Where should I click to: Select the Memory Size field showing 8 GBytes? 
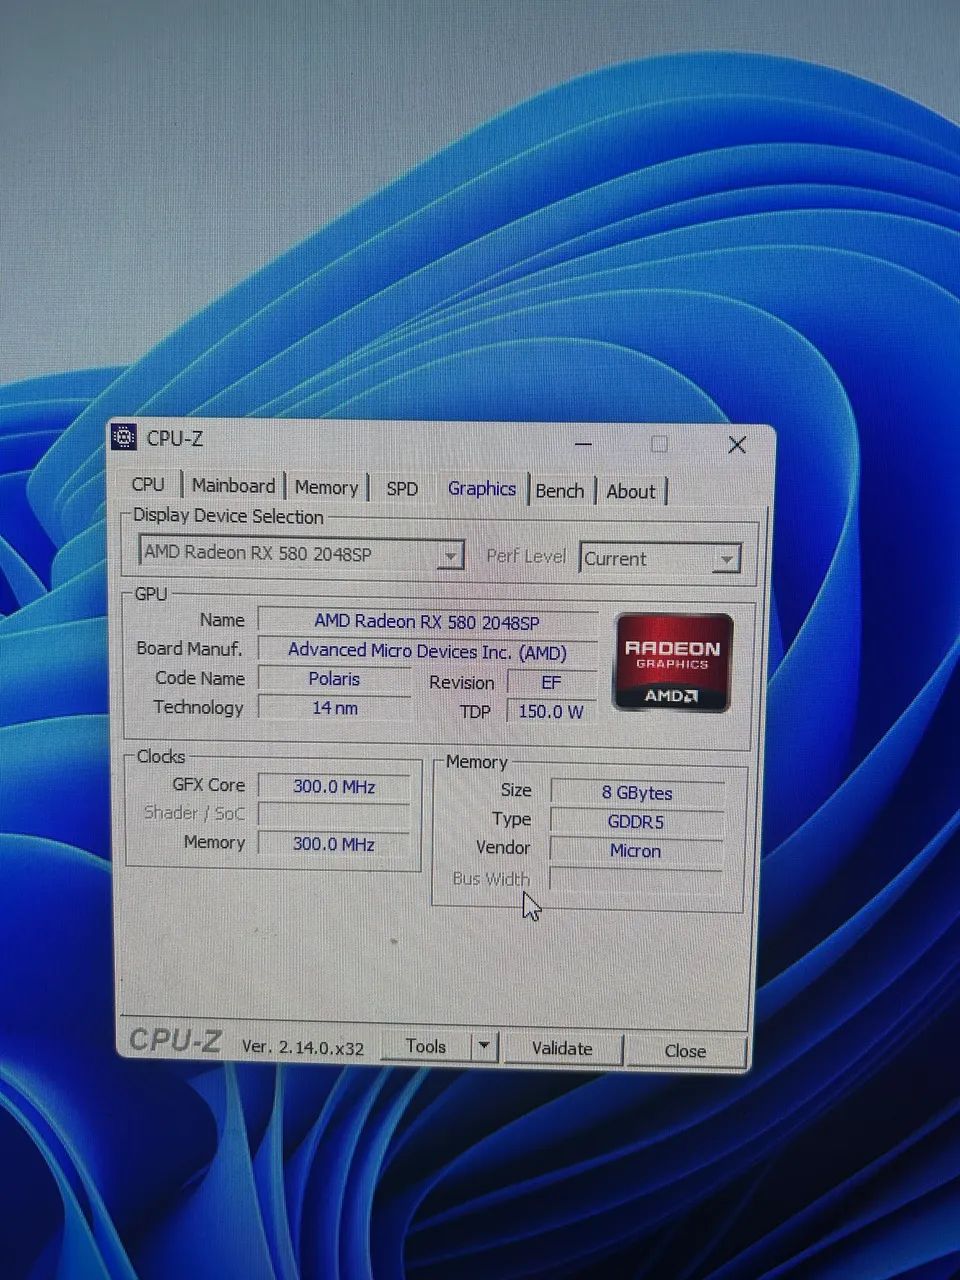click(637, 792)
